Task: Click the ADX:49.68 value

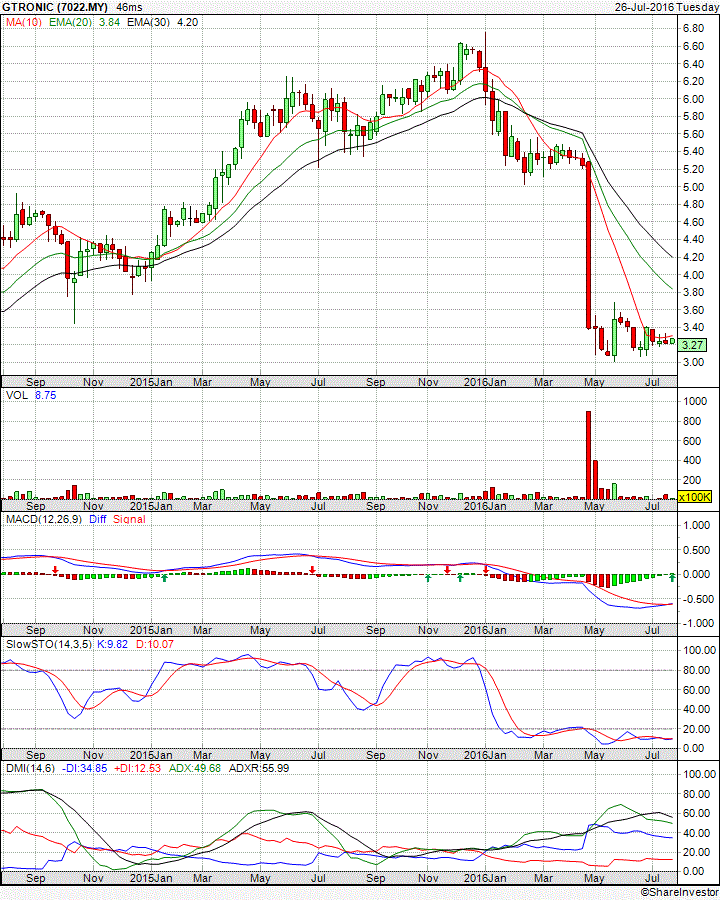Action: coord(195,769)
